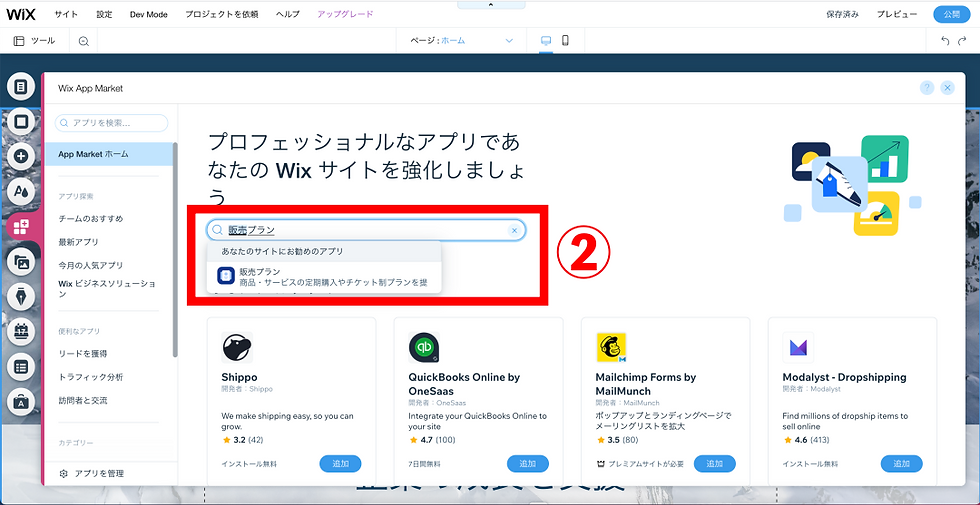
Task: Click アプリを管理 at sidebar bottom
Action: pos(91,474)
